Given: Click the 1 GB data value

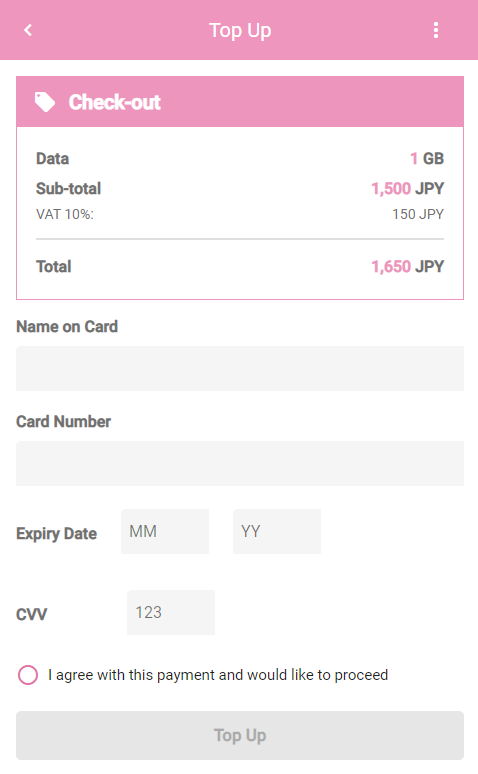Looking at the screenshot, I should pos(427,158).
